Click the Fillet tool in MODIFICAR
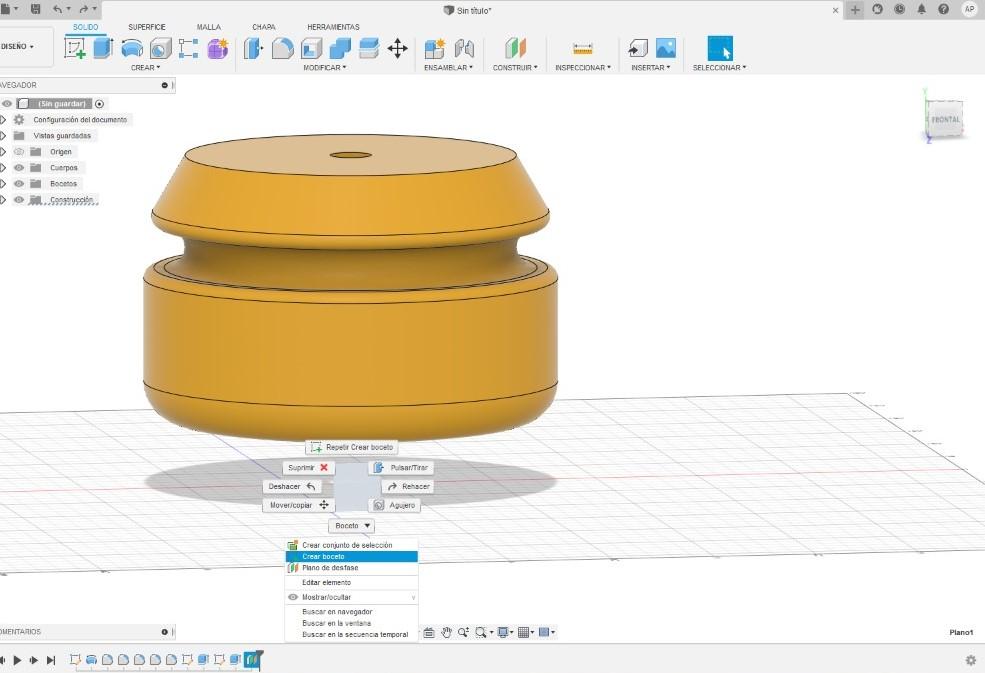Viewport: 985px width, 673px height. [x=283, y=48]
